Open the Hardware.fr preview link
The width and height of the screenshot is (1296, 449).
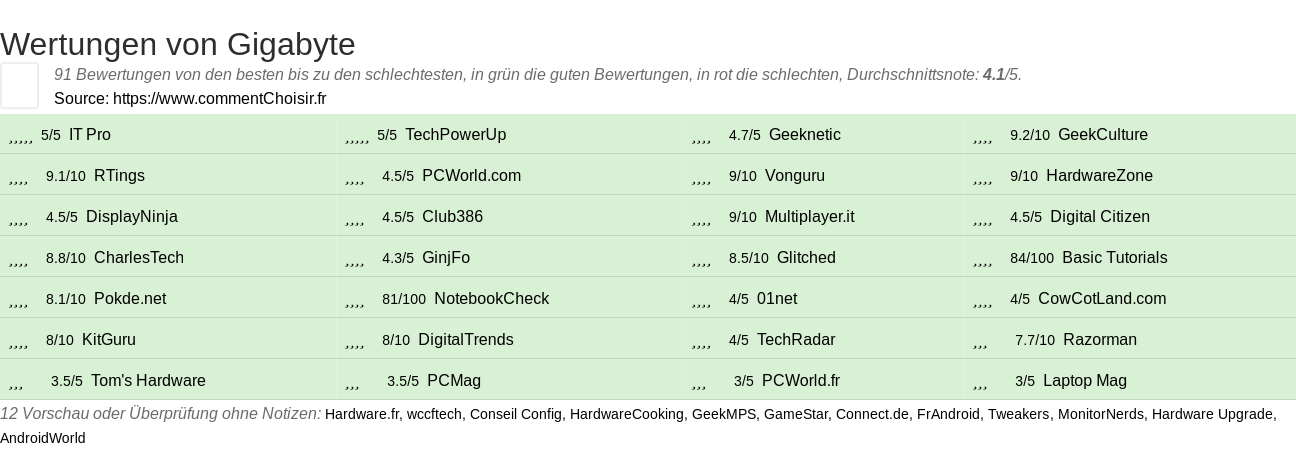point(362,414)
